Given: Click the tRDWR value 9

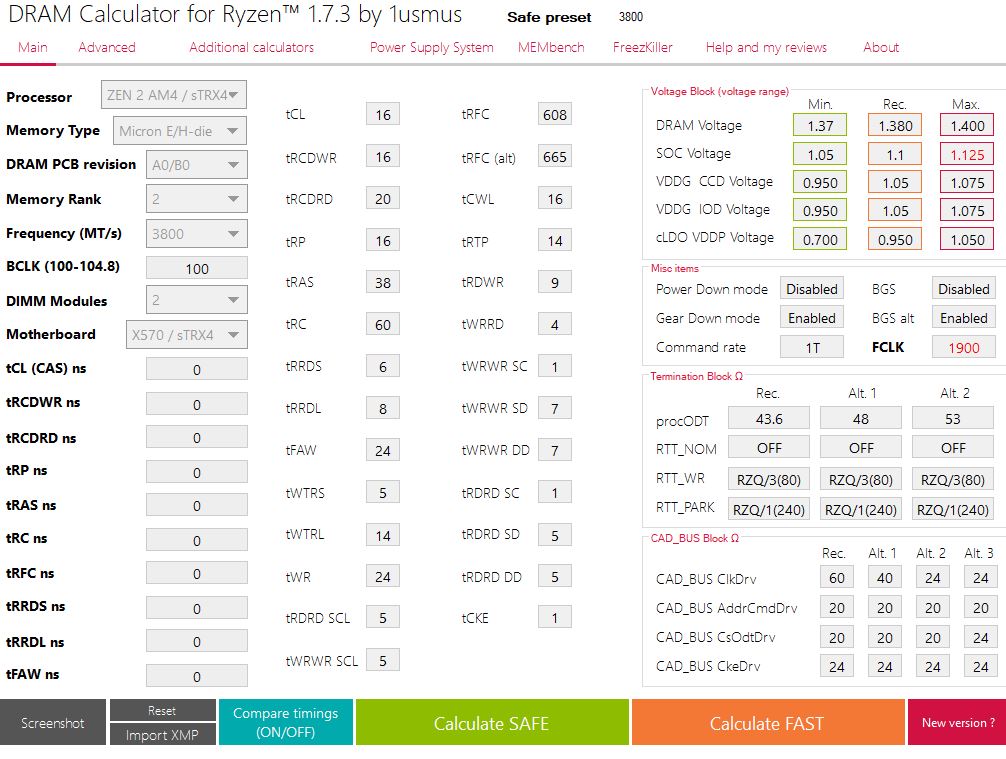Looking at the screenshot, I should tap(554, 282).
